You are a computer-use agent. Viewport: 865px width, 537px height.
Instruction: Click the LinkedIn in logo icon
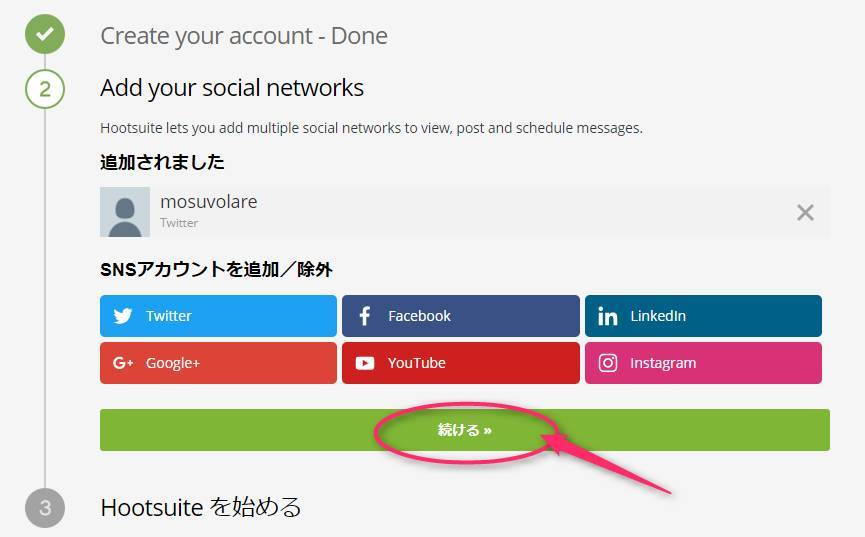607,316
